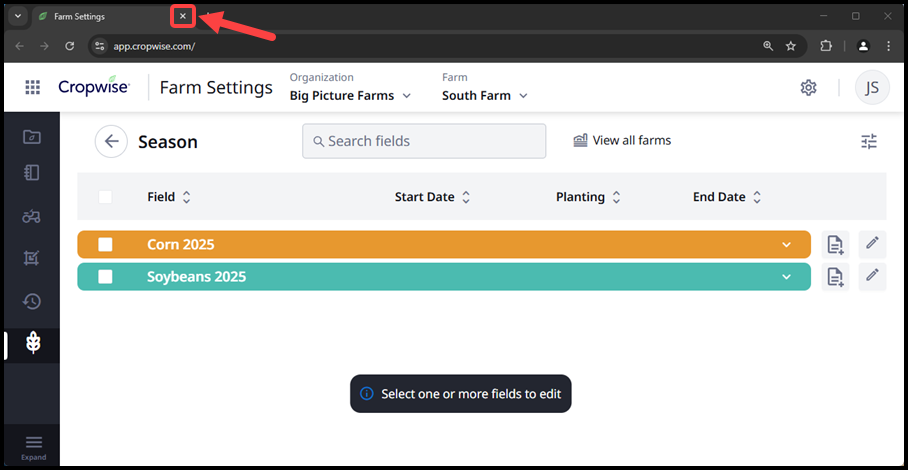Viewport: 908px width, 470px height.
Task: Expand the Corn 2025 season row
Action: (x=787, y=245)
